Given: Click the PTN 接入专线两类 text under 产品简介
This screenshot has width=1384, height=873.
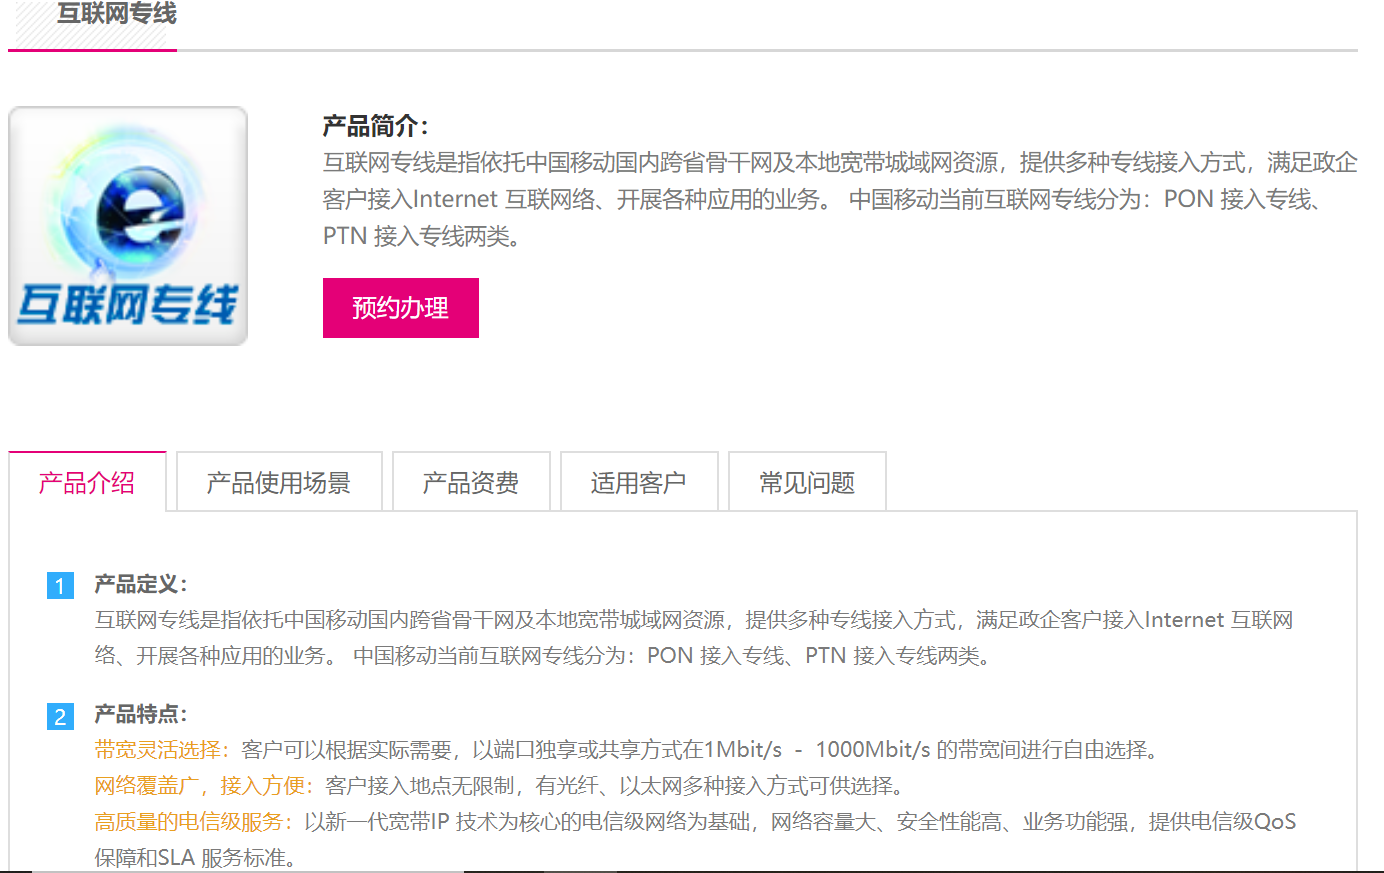Looking at the screenshot, I should pos(421,236).
